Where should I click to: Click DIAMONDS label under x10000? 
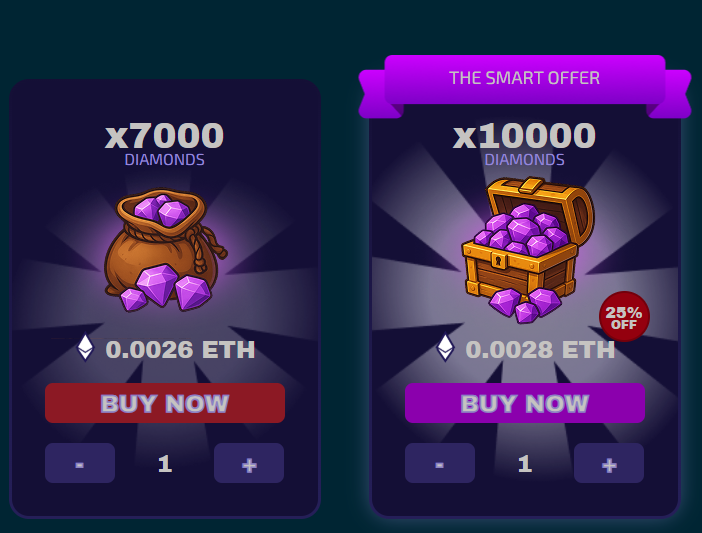coord(524,160)
